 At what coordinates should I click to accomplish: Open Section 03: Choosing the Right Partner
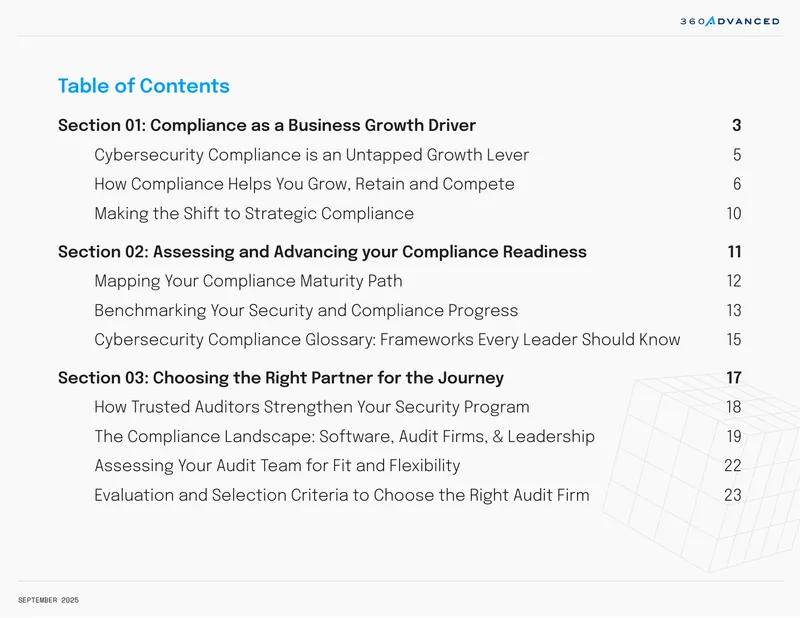(281, 378)
